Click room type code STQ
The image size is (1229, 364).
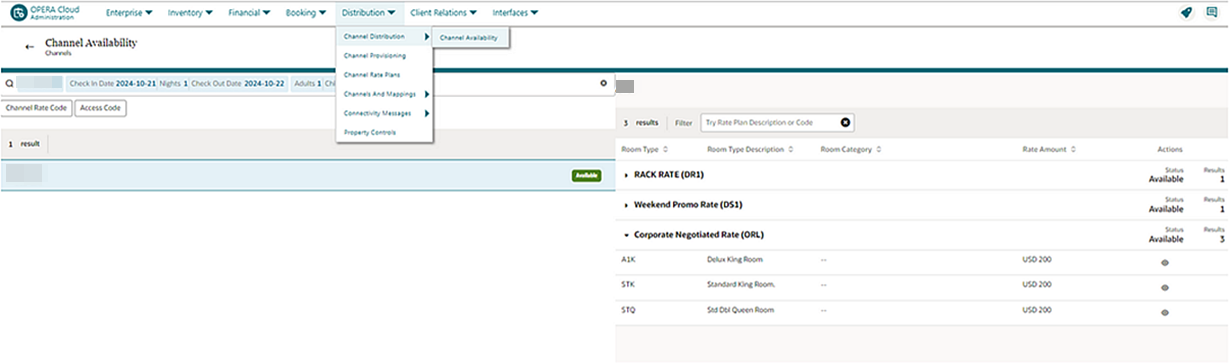point(628,309)
